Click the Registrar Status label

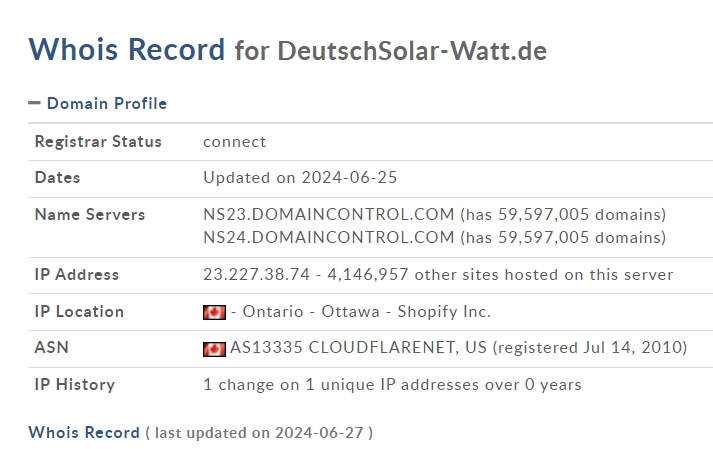point(98,141)
